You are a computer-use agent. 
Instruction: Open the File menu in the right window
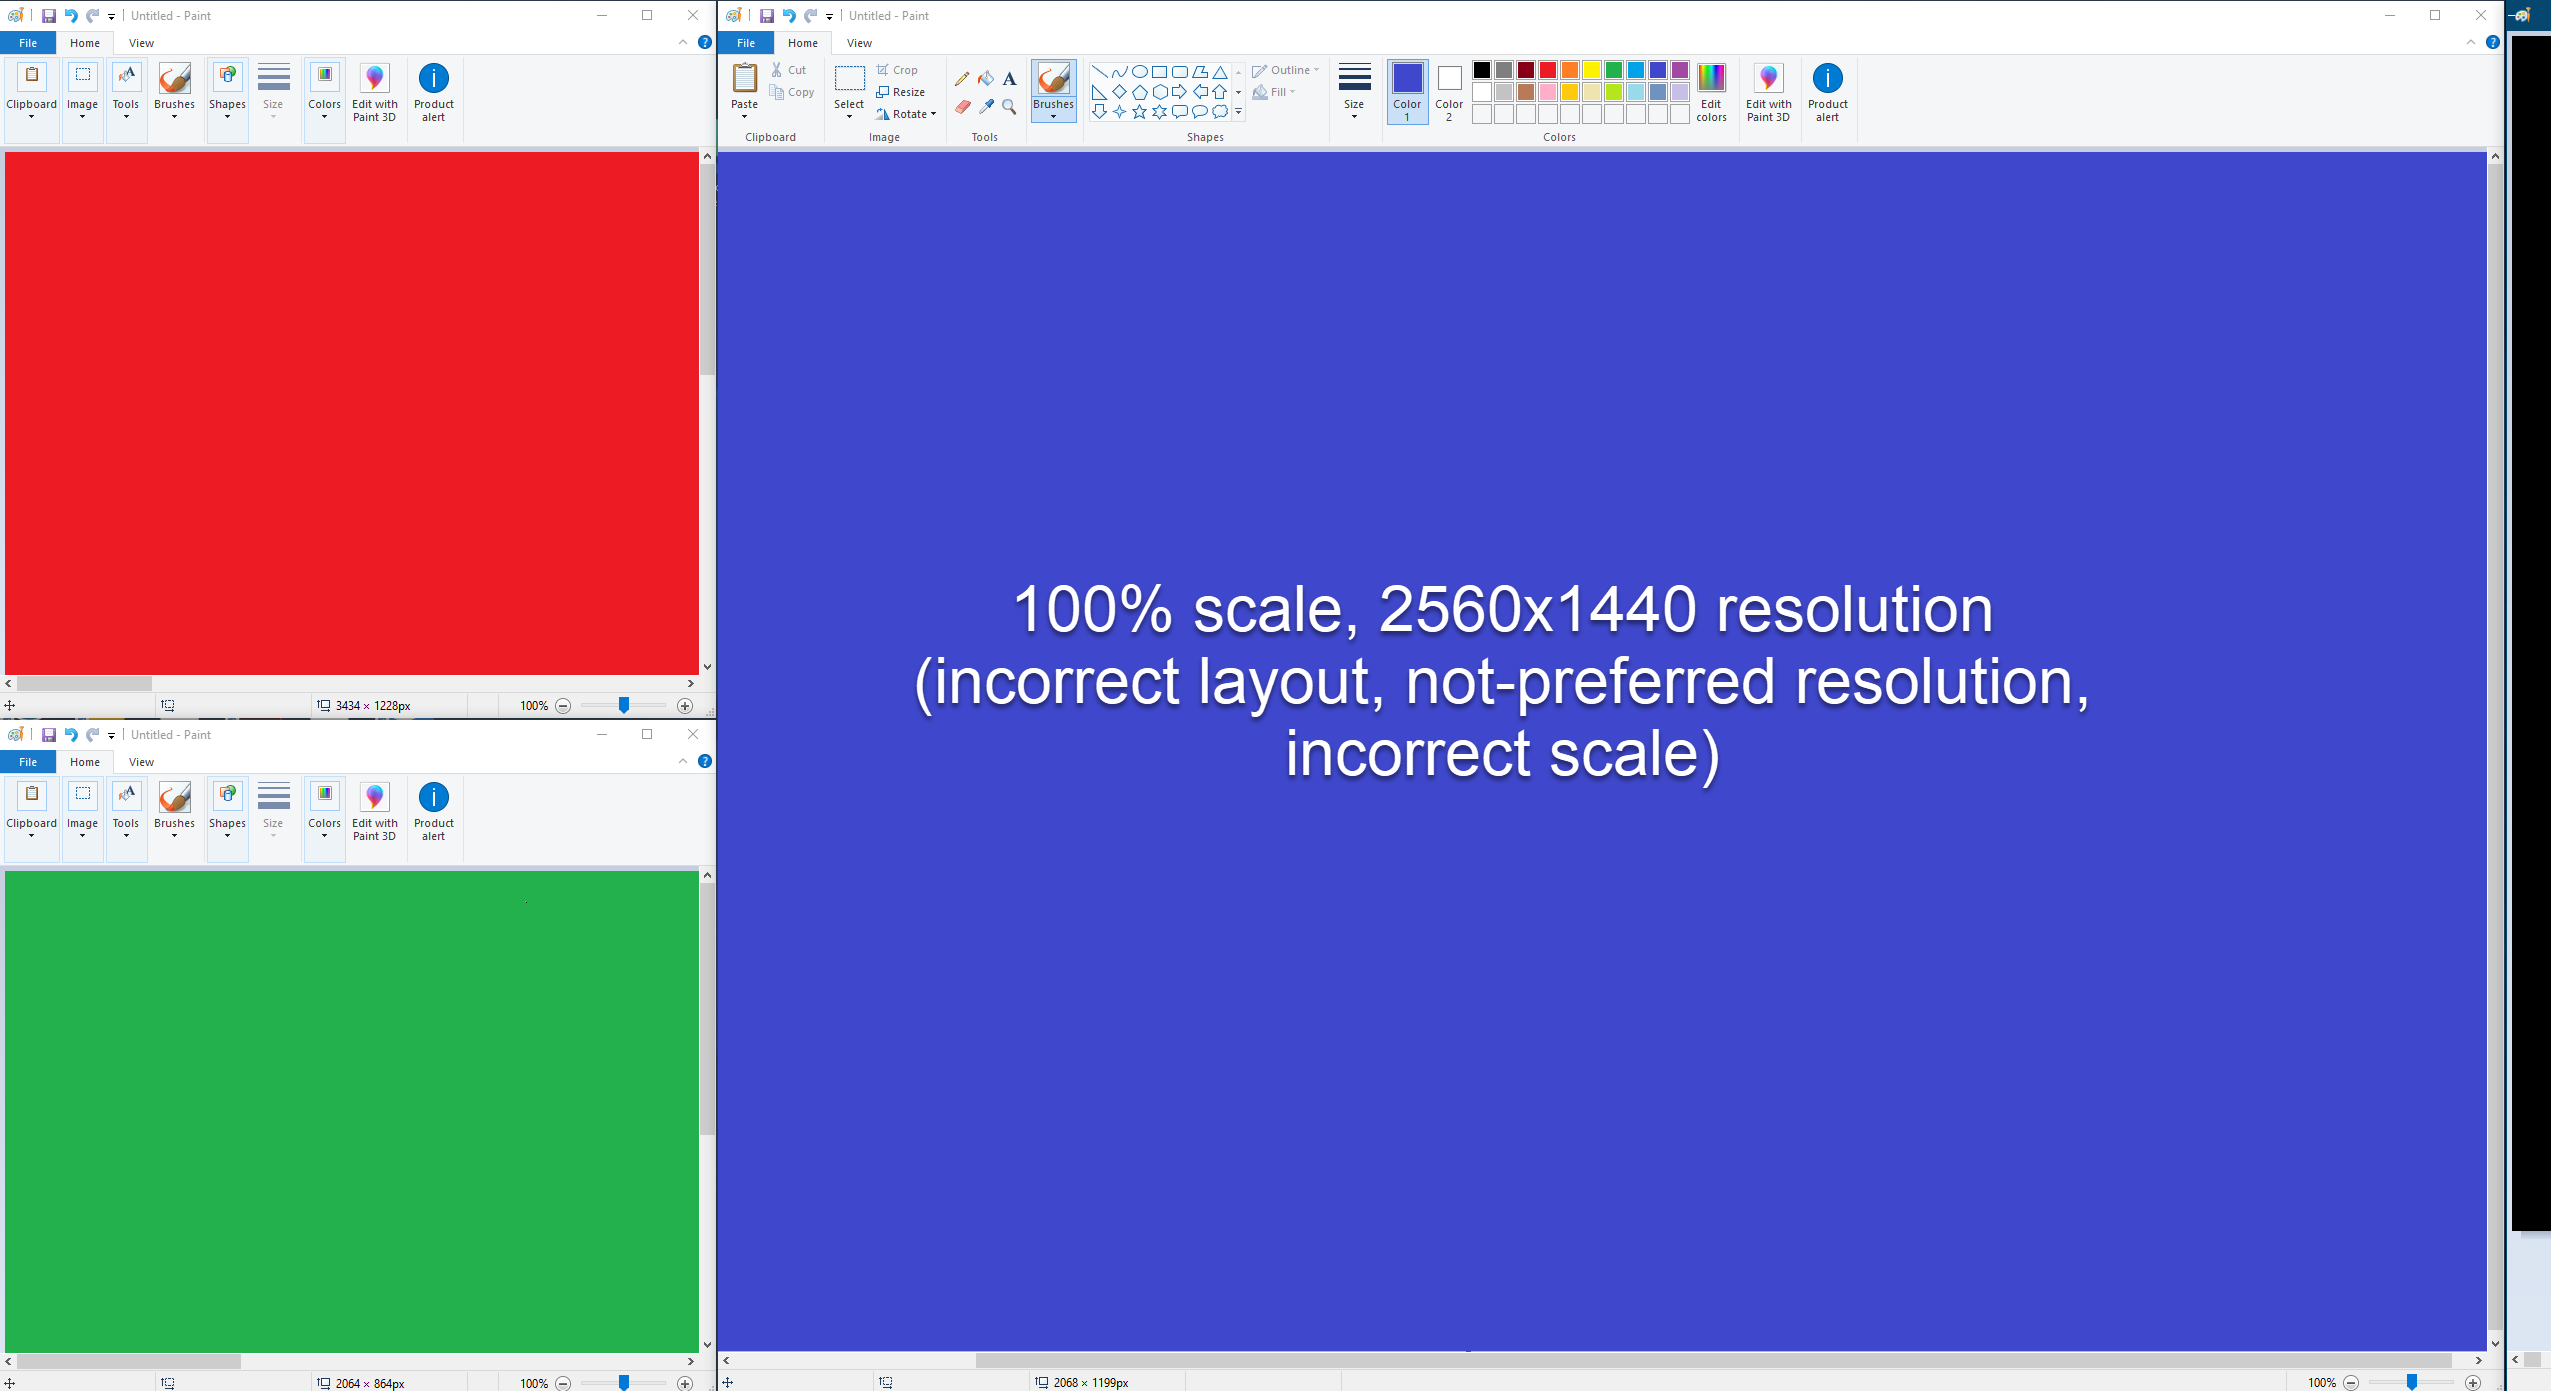point(745,42)
